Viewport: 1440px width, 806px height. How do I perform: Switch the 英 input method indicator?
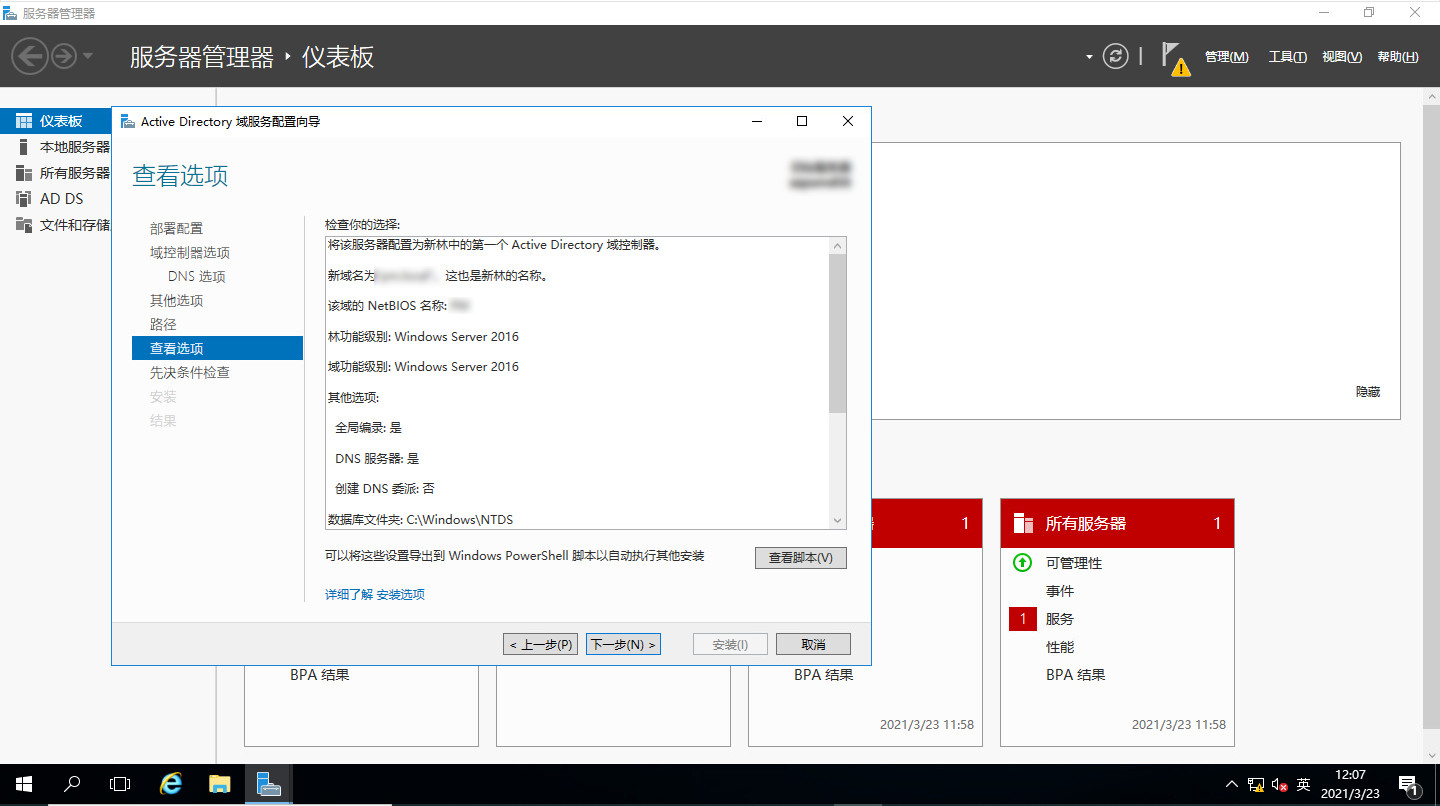(x=1303, y=785)
